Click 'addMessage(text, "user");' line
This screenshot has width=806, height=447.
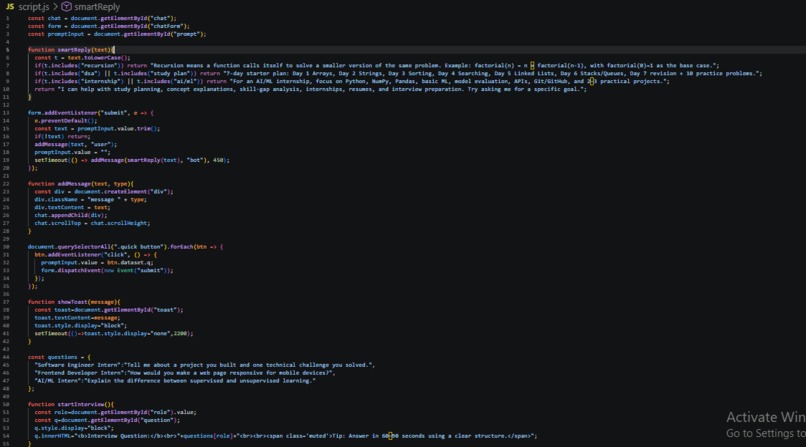[x=76, y=144]
